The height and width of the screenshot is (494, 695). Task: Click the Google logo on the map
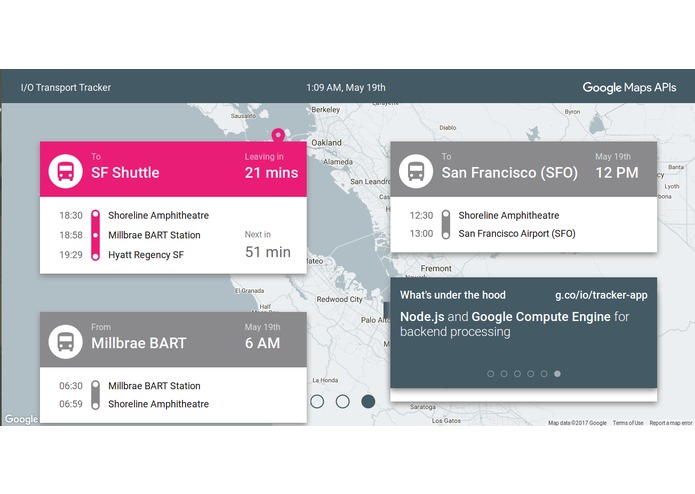(21, 419)
